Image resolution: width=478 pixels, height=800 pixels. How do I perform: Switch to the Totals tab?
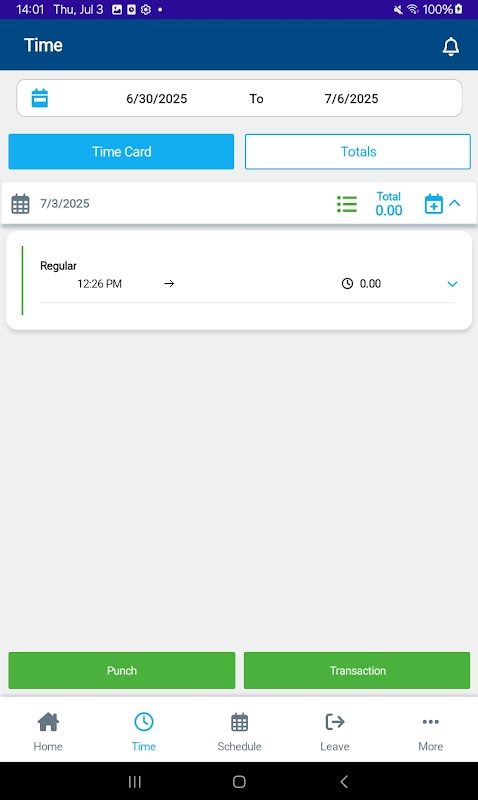(x=358, y=152)
